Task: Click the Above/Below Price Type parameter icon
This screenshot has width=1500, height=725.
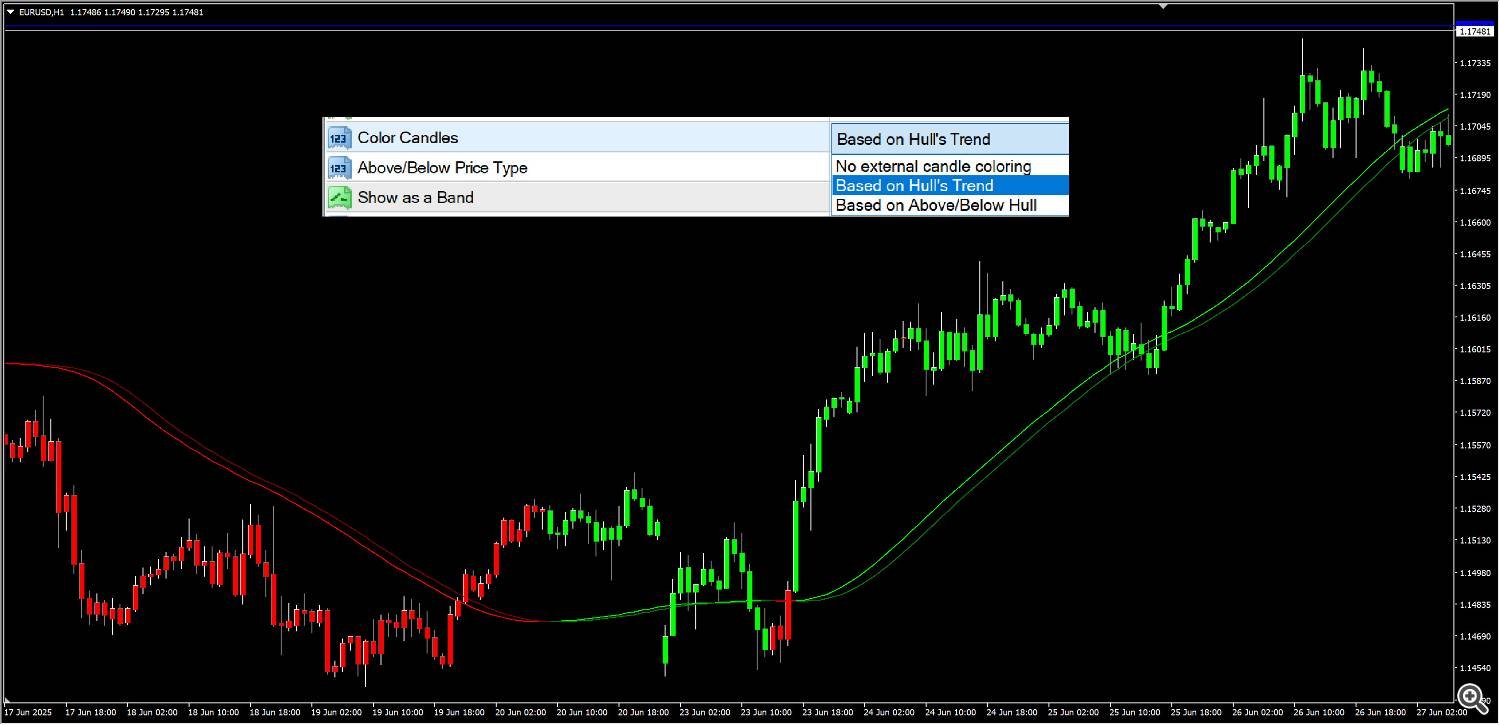Action: [340, 168]
